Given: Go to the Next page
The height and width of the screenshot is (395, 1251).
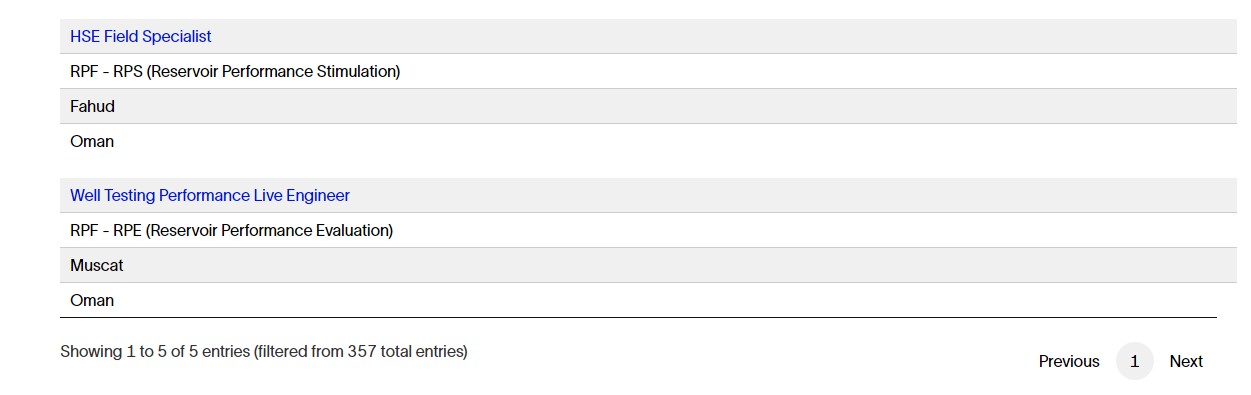Looking at the screenshot, I should coord(1186,361).
